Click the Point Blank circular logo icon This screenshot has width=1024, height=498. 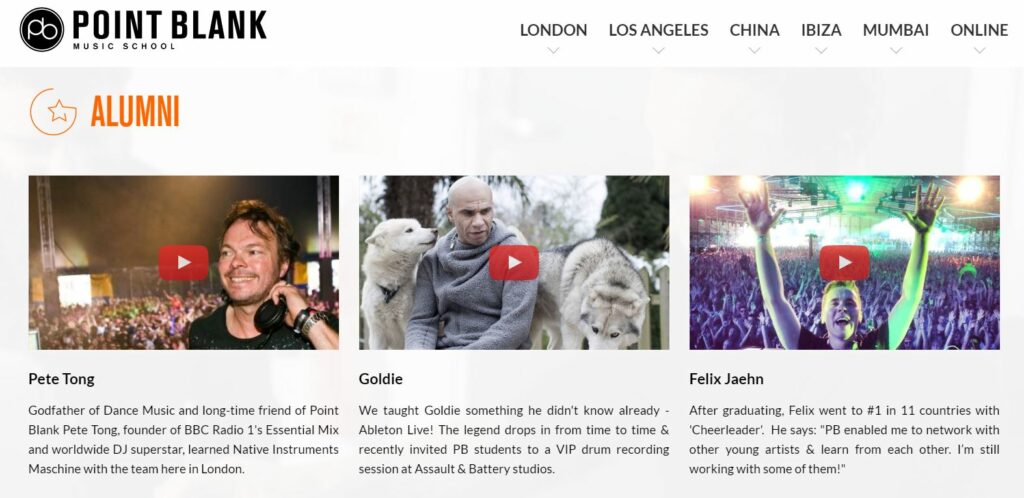(x=42, y=29)
